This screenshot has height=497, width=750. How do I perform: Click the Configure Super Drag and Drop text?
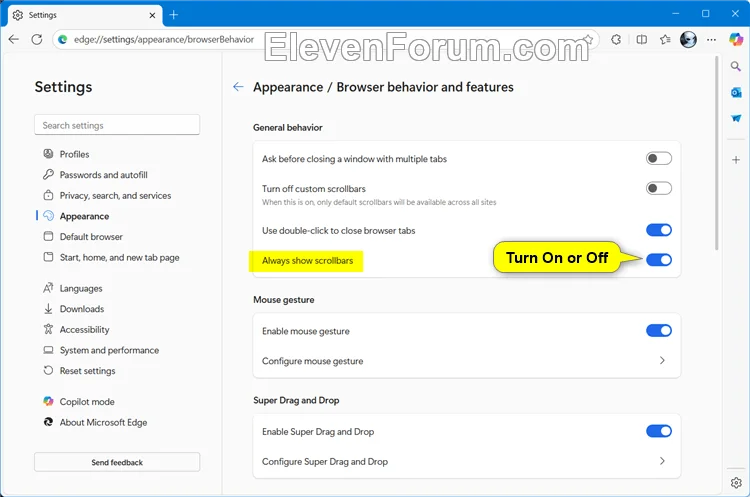point(325,461)
